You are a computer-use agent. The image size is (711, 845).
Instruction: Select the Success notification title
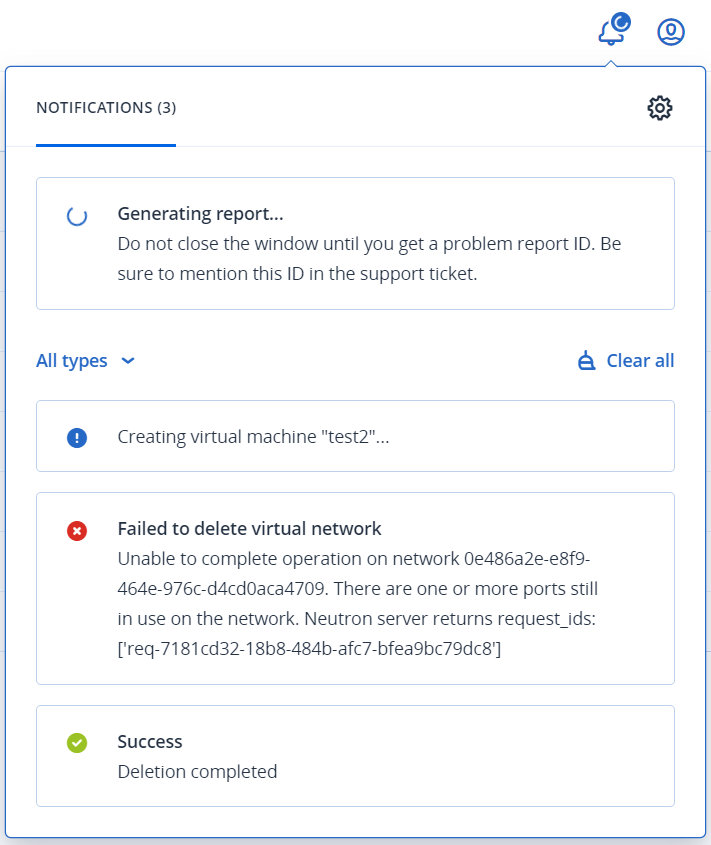tap(150, 742)
